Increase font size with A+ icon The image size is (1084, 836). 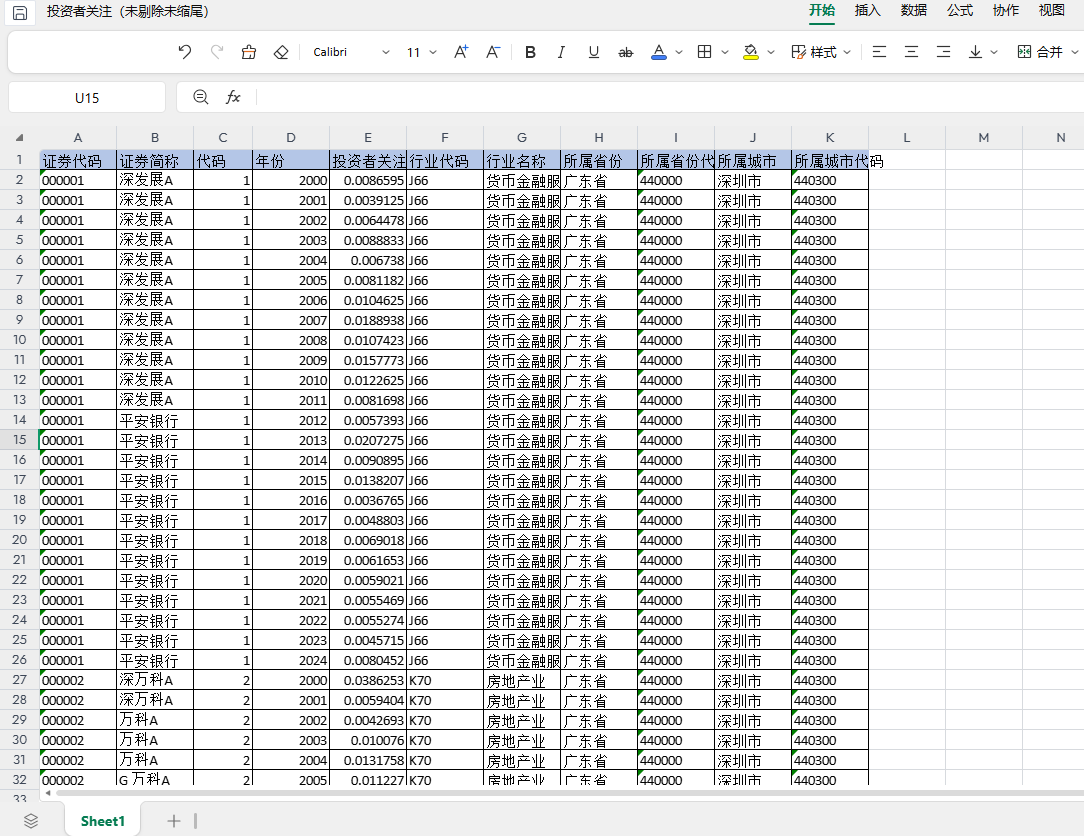[461, 52]
